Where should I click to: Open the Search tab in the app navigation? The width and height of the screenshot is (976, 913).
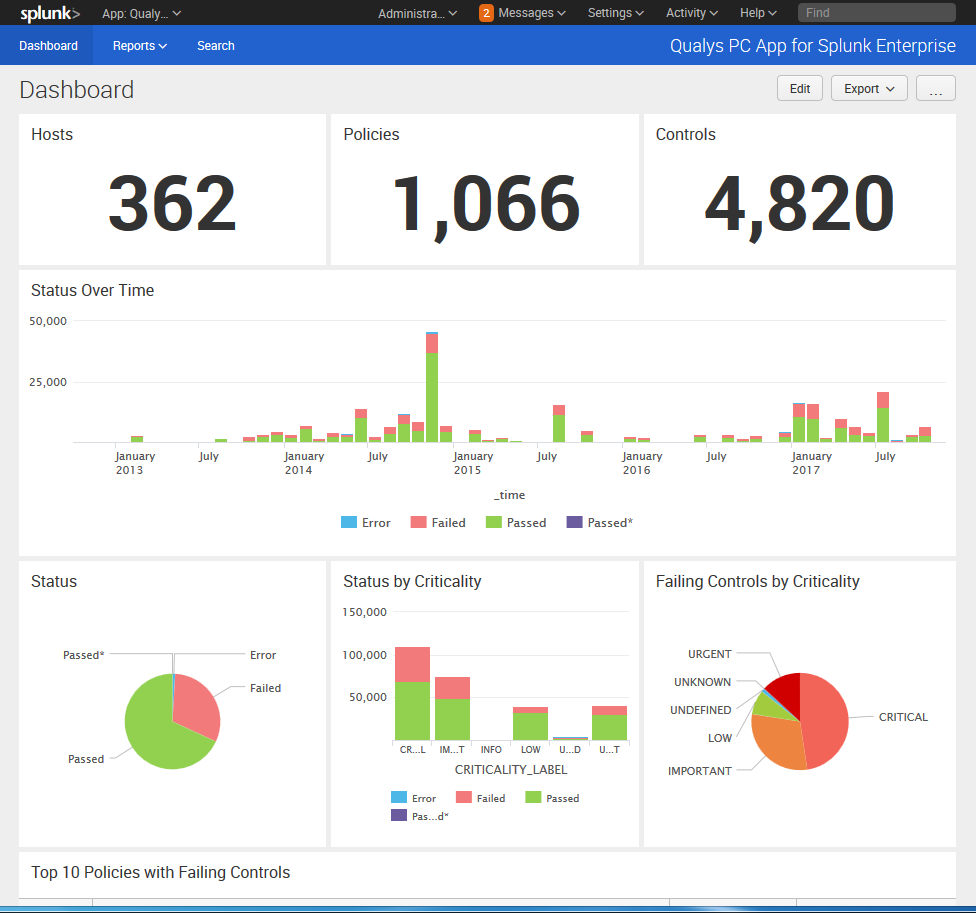(x=215, y=45)
